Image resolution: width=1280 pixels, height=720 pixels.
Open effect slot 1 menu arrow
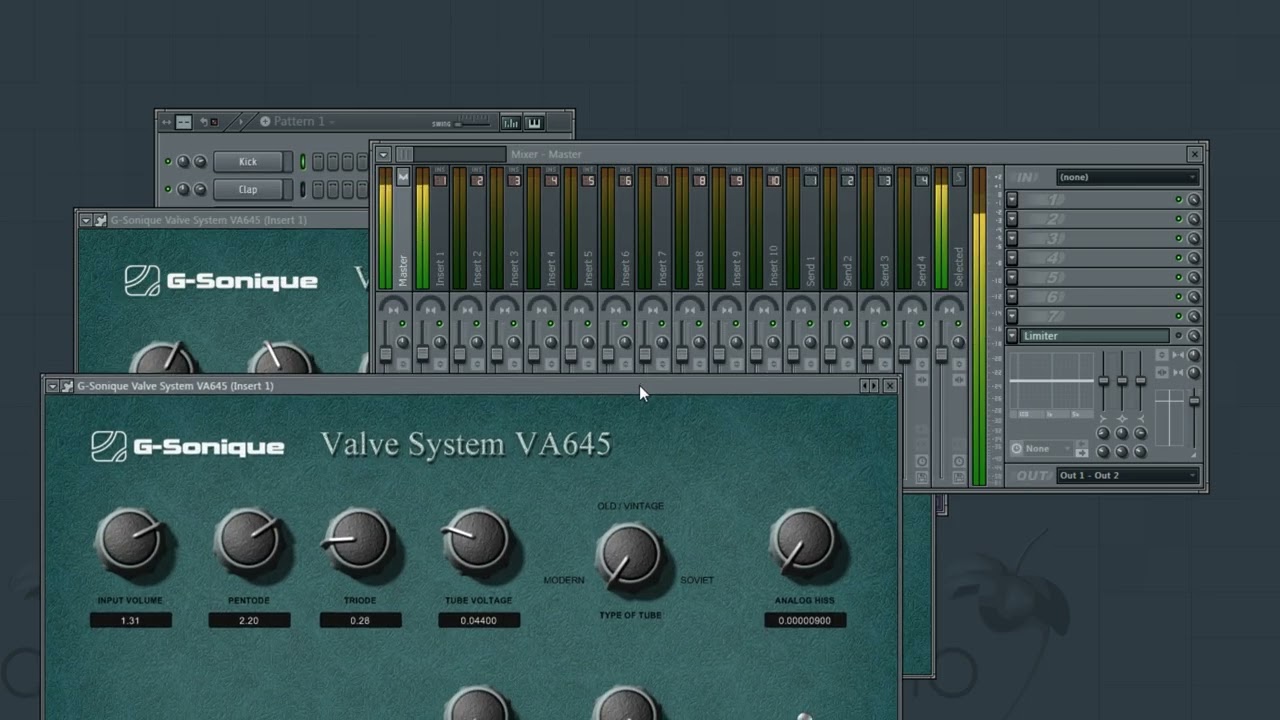[1012, 200]
